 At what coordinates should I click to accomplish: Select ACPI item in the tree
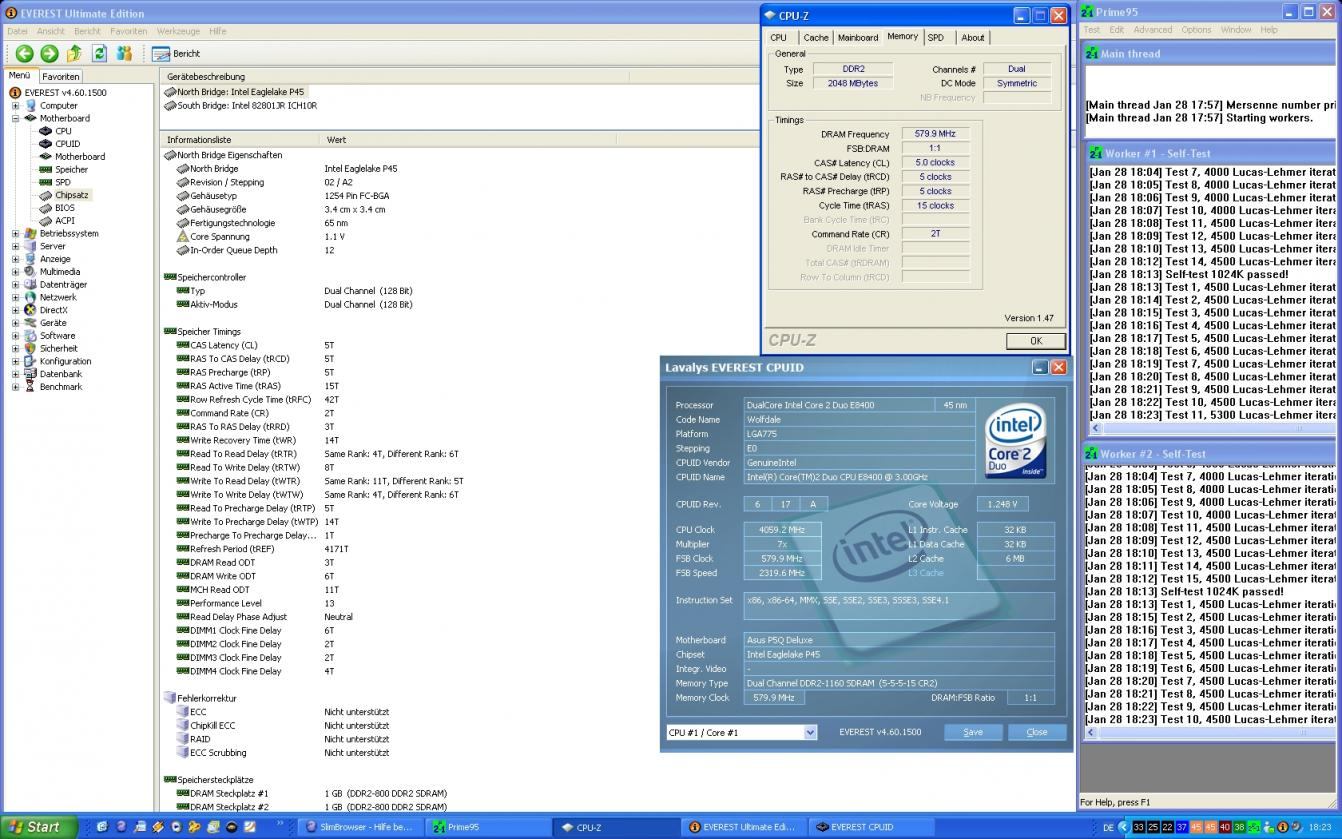point(64,221)
